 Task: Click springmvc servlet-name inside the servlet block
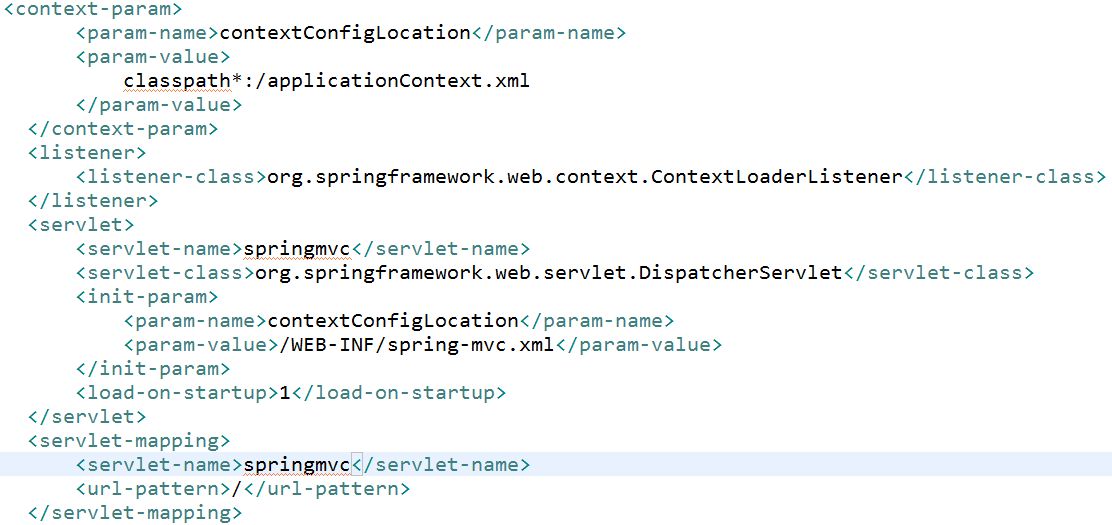pos(297,249)
